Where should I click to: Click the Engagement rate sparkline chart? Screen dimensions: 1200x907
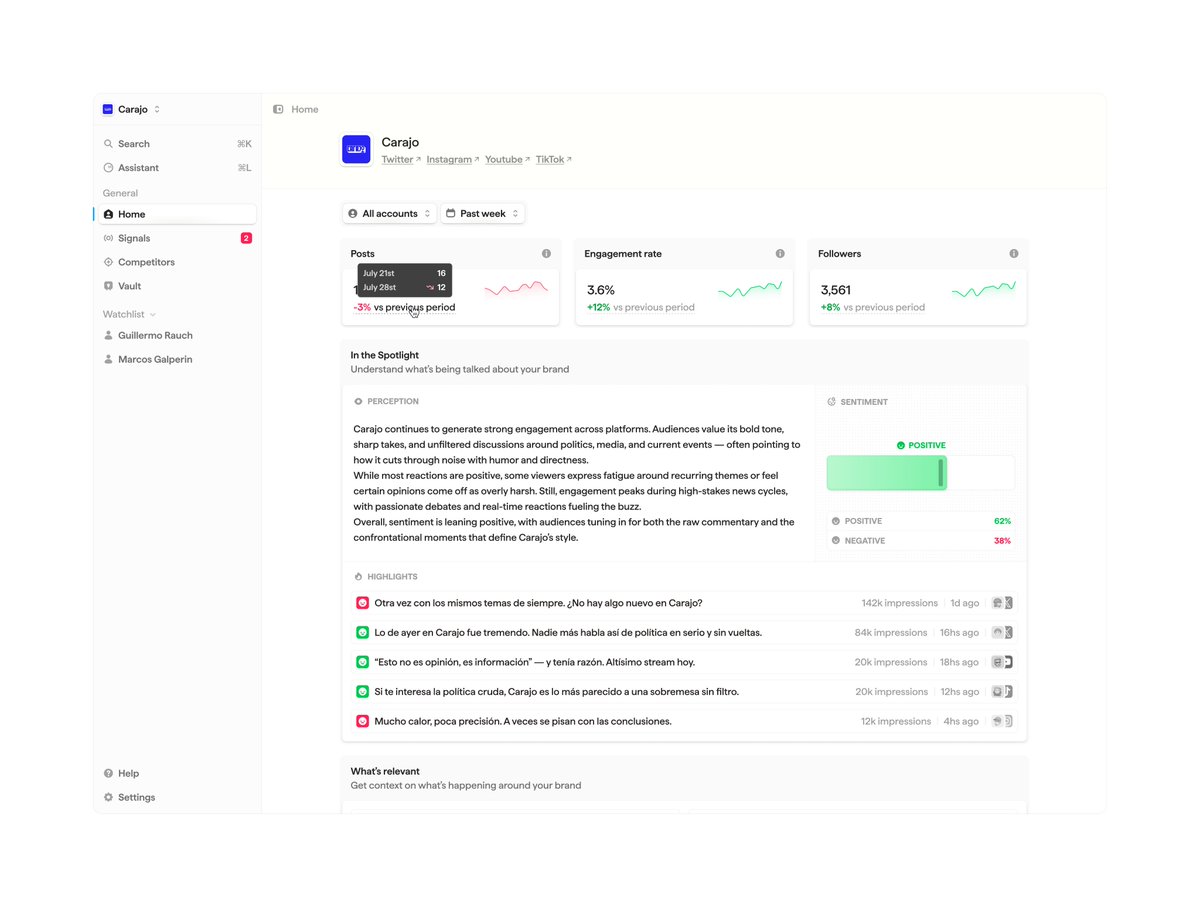pyautogui.click(x=750, y=290)
